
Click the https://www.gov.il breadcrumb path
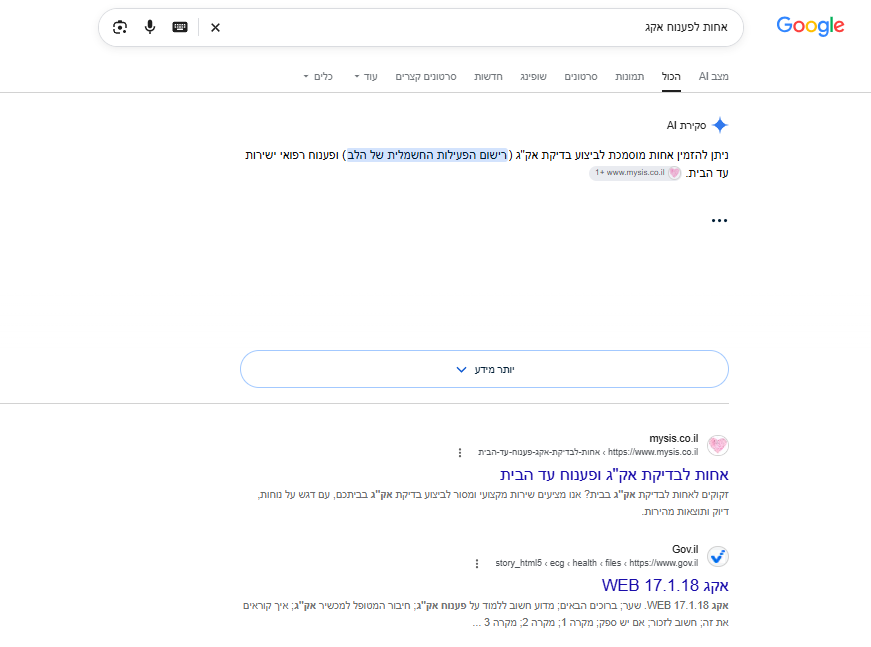(597, 563)
